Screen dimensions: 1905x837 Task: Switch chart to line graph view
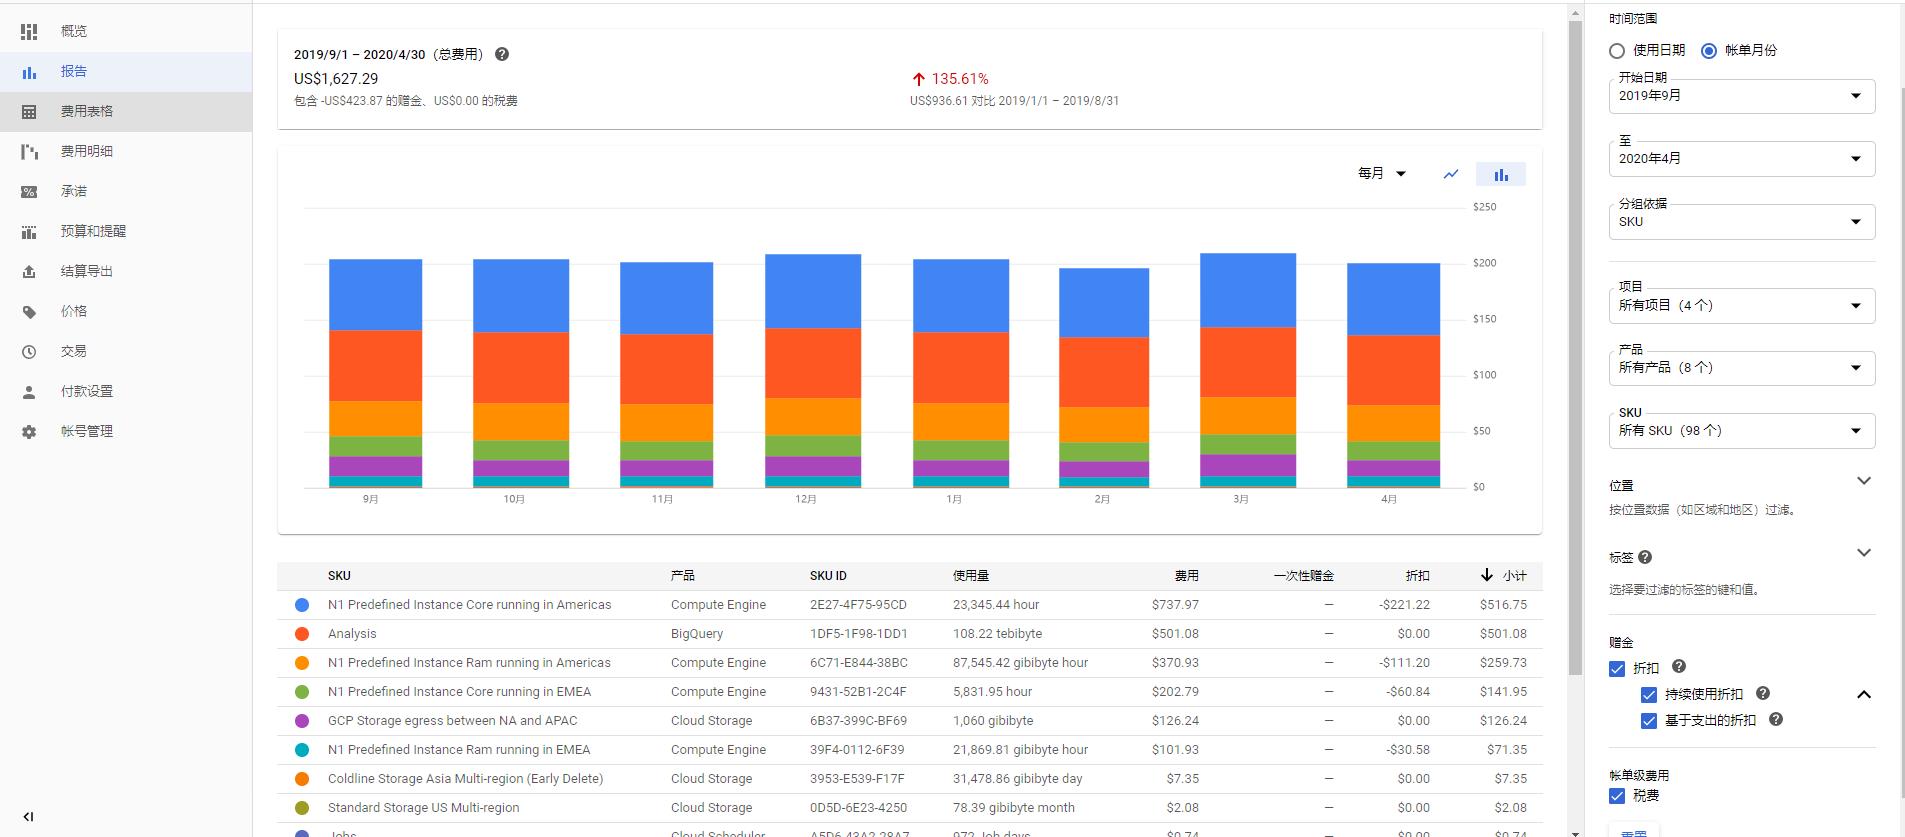pos(1451,174)
